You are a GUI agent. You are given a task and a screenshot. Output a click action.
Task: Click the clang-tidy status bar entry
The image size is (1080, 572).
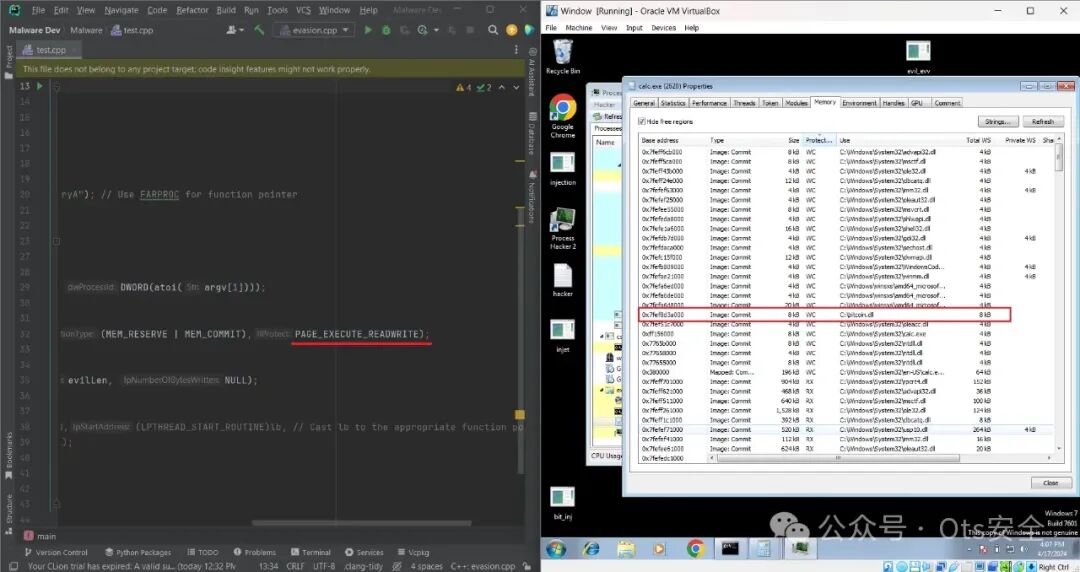point(364,566)
